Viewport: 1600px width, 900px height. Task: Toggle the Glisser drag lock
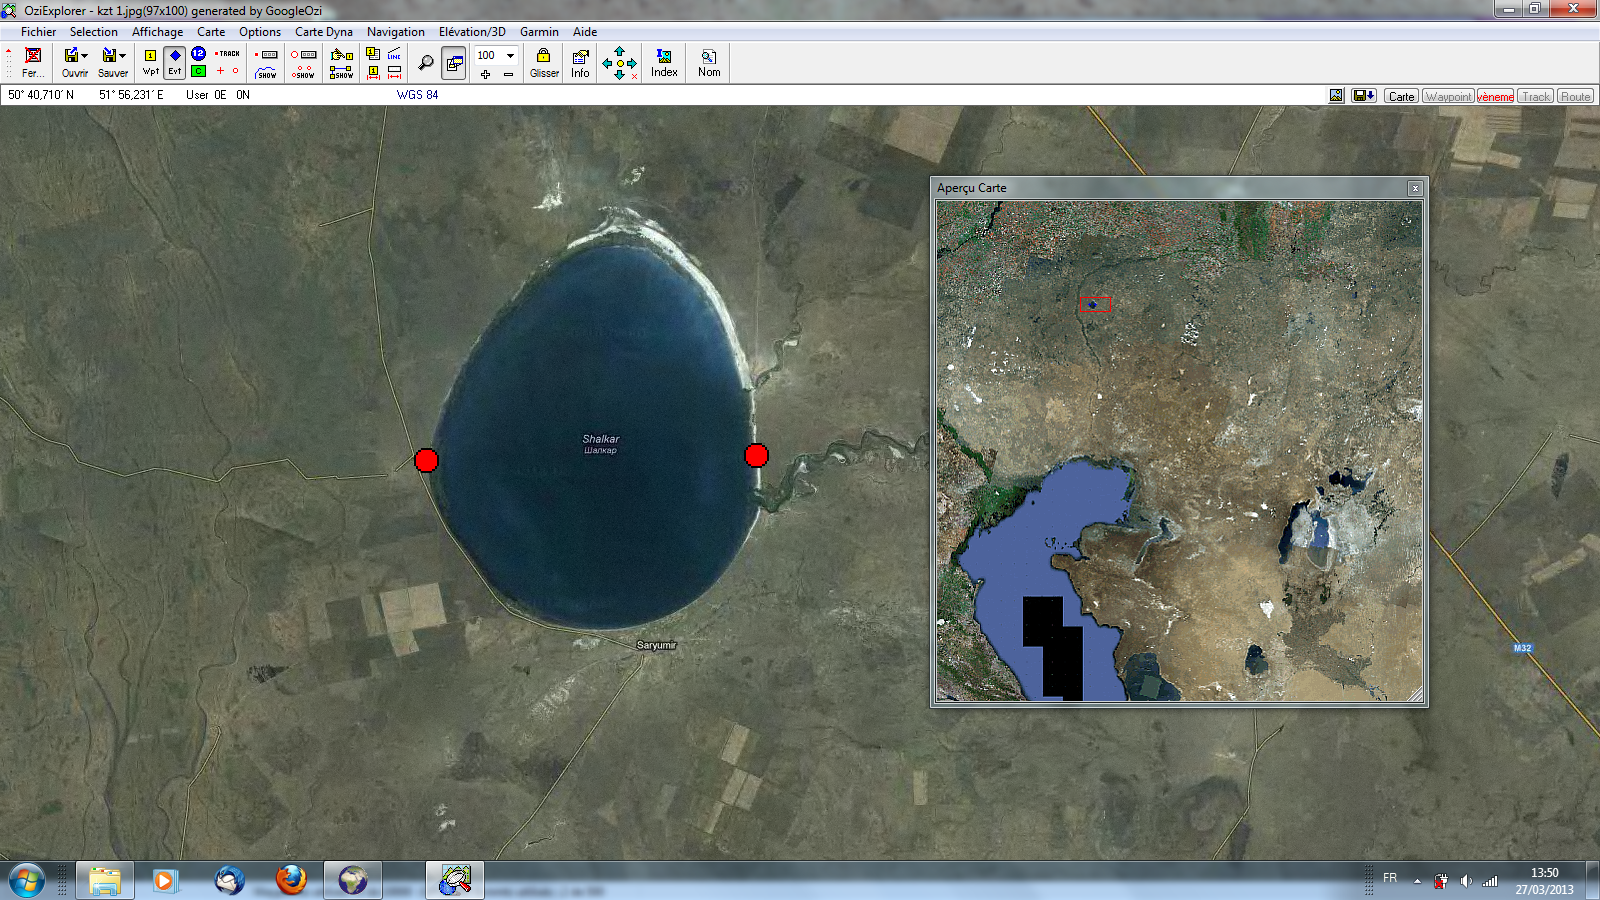544,62
